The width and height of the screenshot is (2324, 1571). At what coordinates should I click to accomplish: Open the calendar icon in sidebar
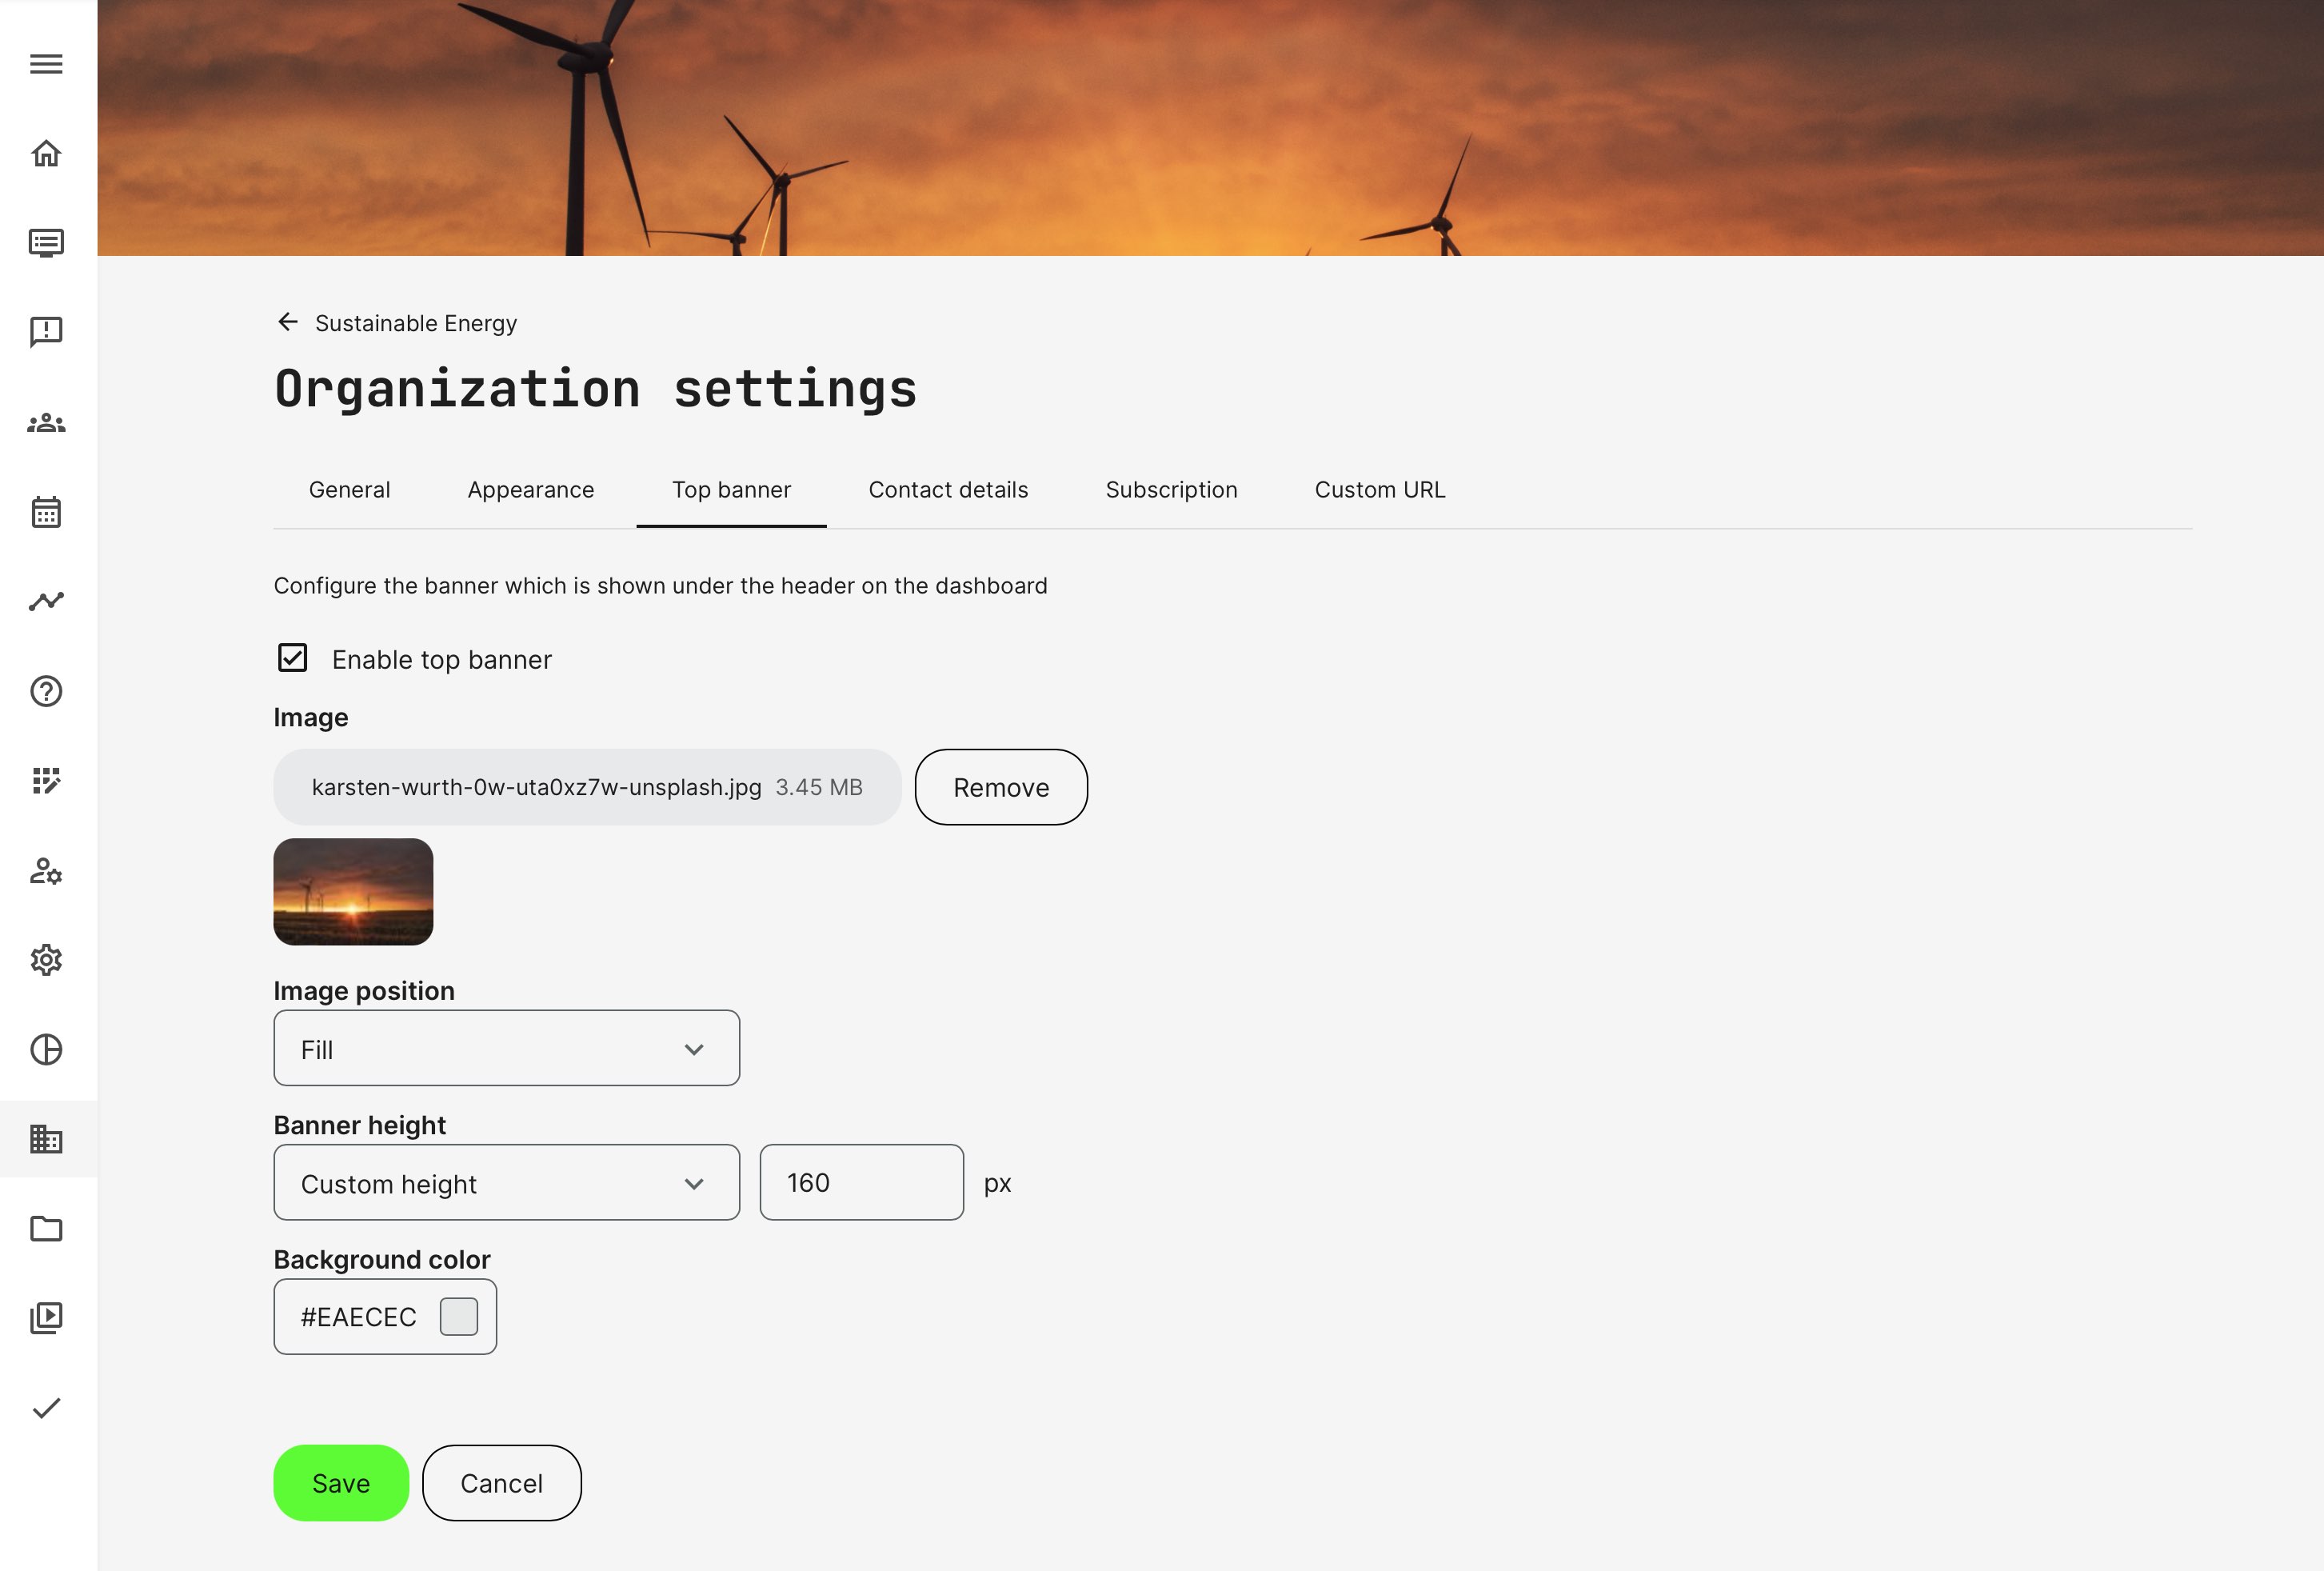tap(46, 512)
